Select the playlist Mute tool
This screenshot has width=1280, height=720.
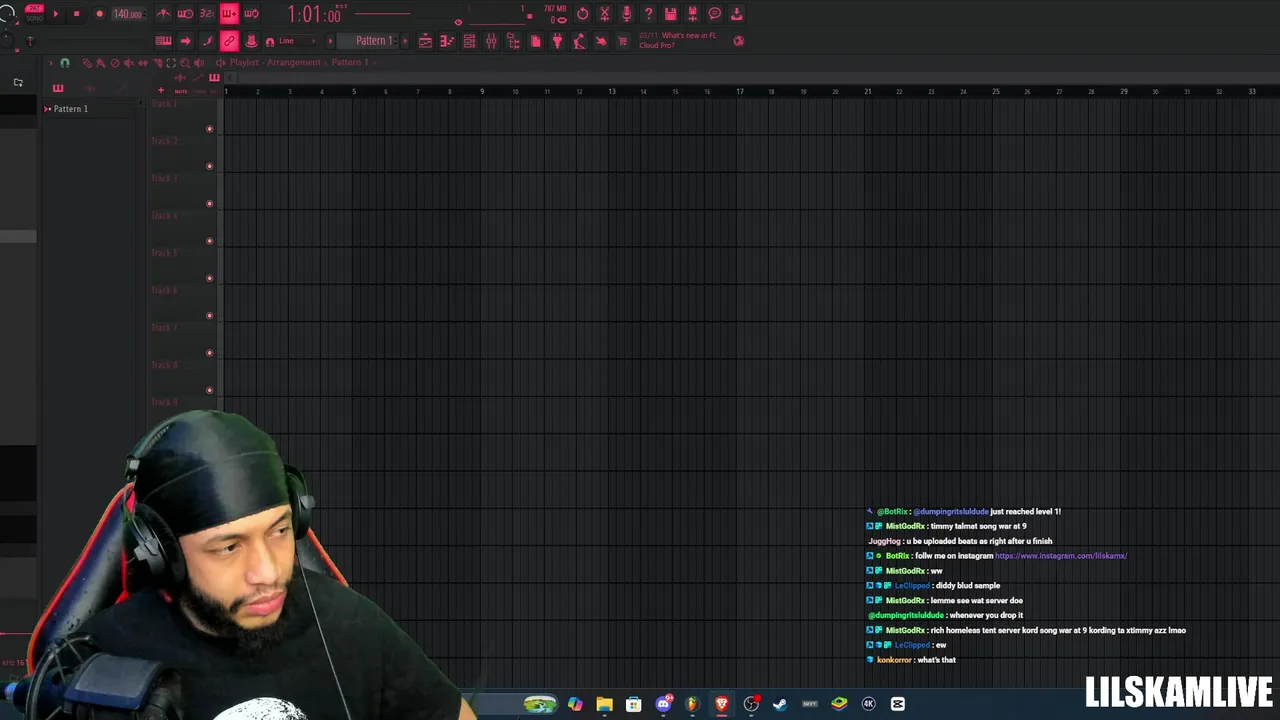[129, 63]
